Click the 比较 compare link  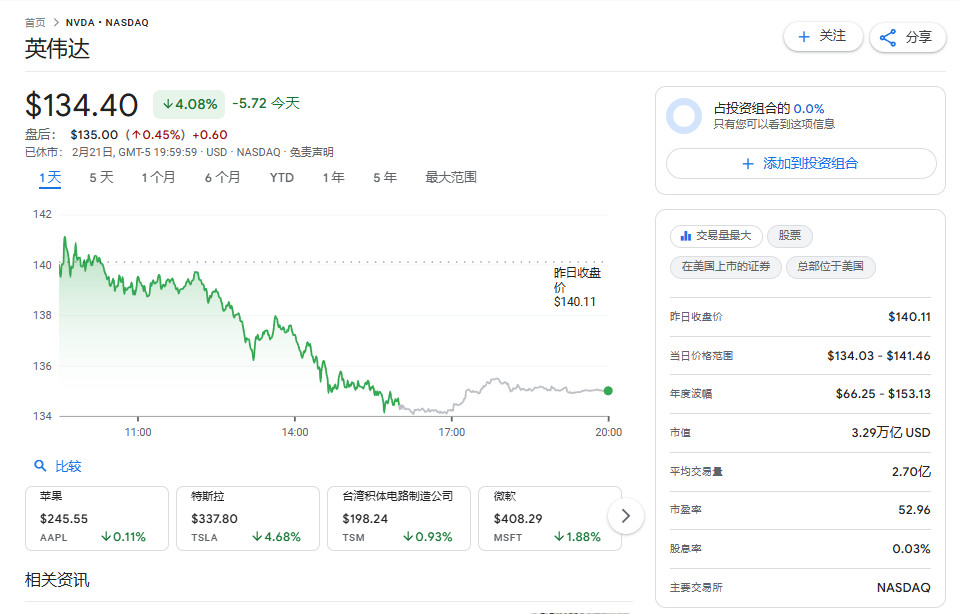pos(68,466)
